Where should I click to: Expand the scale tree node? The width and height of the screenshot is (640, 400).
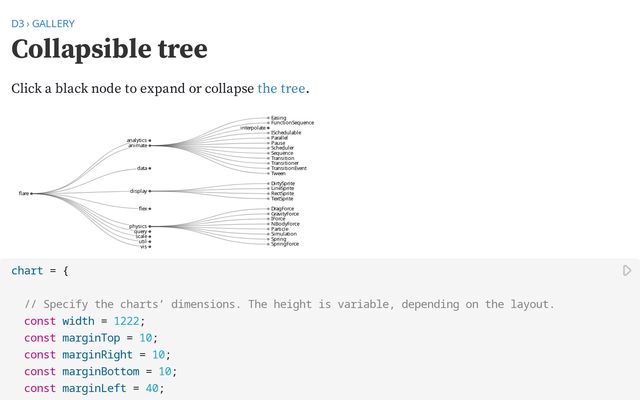tap(150, 236)
